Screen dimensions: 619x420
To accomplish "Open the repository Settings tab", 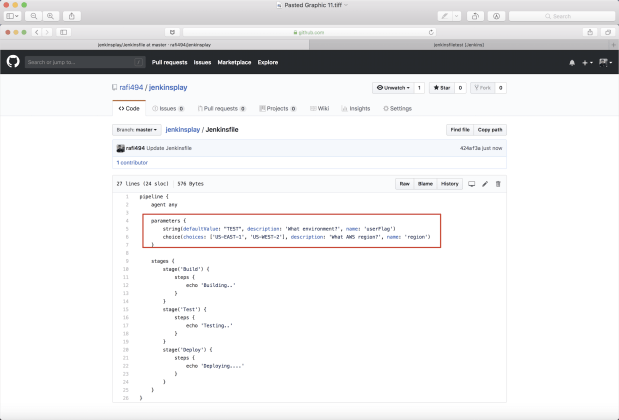I will pos(397,109).
